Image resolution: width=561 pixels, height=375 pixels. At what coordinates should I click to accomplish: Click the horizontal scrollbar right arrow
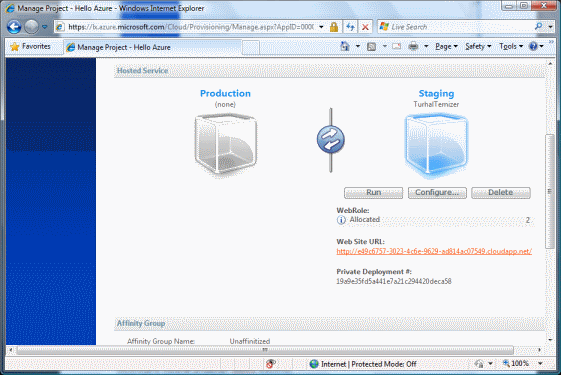click(x=540, y=350)
